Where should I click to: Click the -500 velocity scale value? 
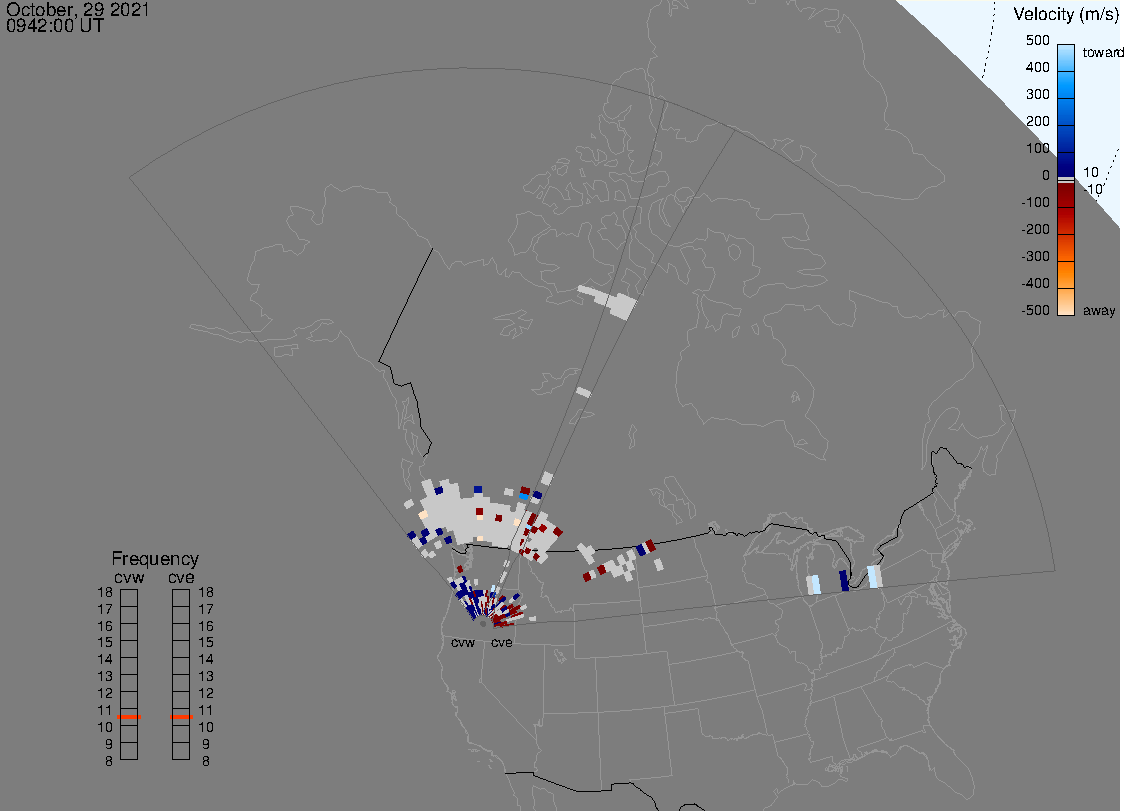(x=1035, y=310)
